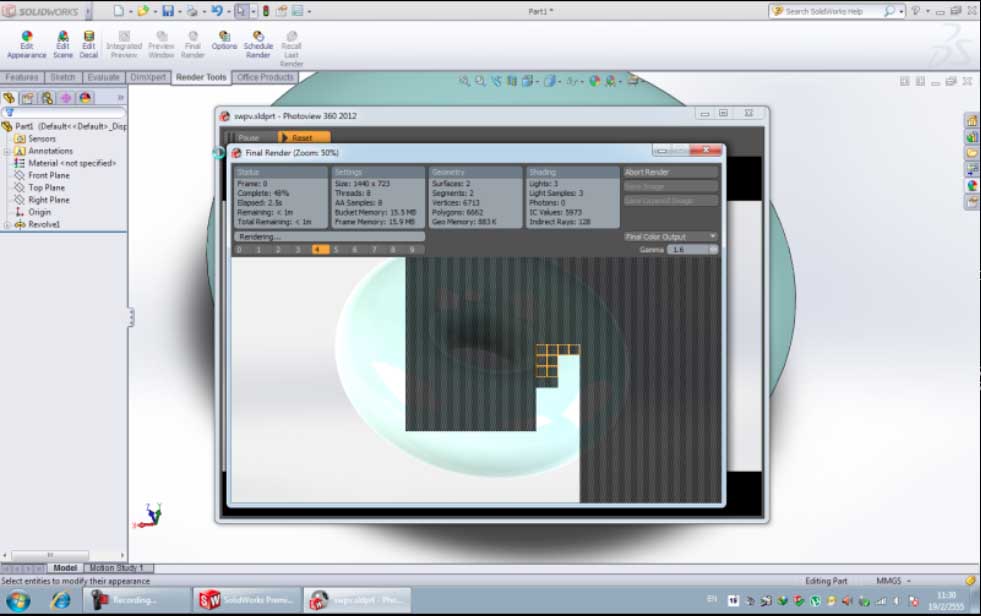Click the Edit Appearance icon in view toolbar
Screen dimensions: 981x616
(x=594, y=81)
